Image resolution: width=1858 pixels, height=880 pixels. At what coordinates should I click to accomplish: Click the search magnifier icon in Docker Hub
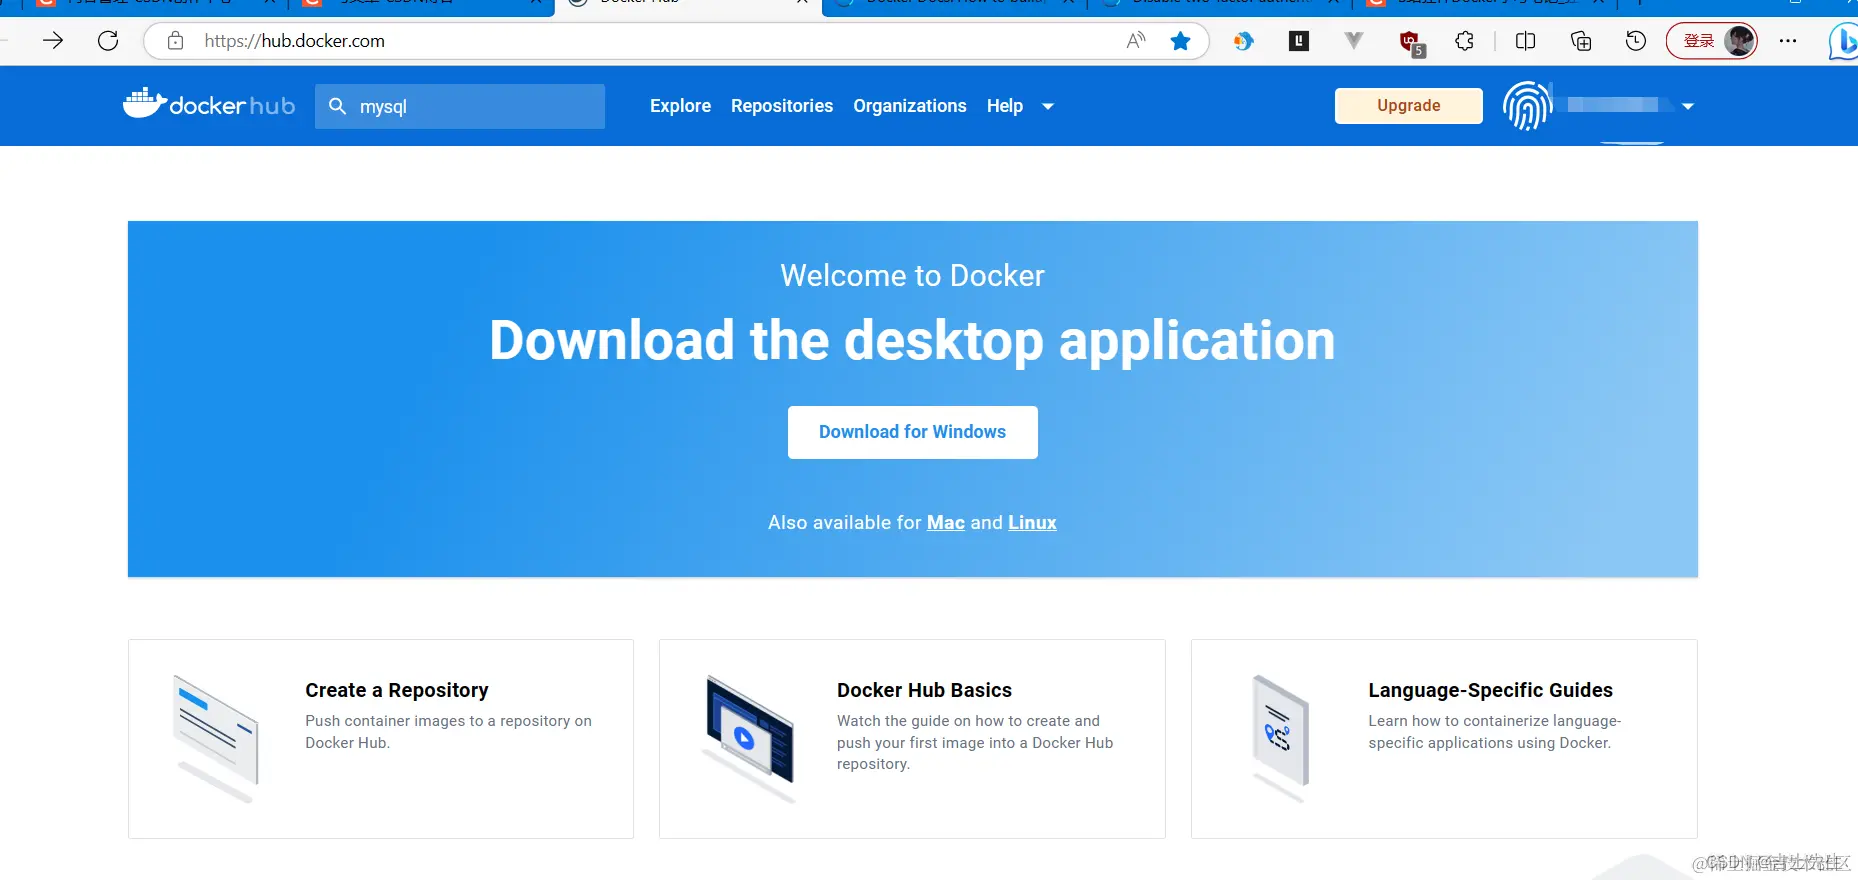(x=338, y=106)
